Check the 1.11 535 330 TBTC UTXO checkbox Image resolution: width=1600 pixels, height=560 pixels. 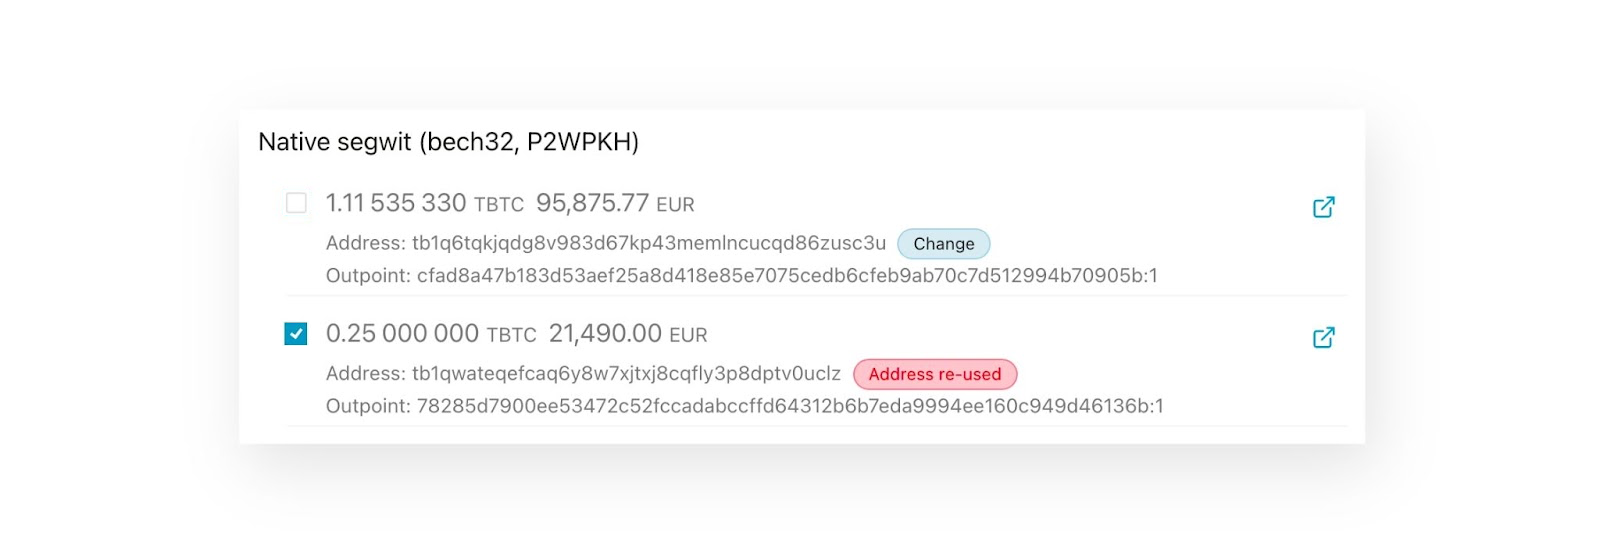point(296,203)
